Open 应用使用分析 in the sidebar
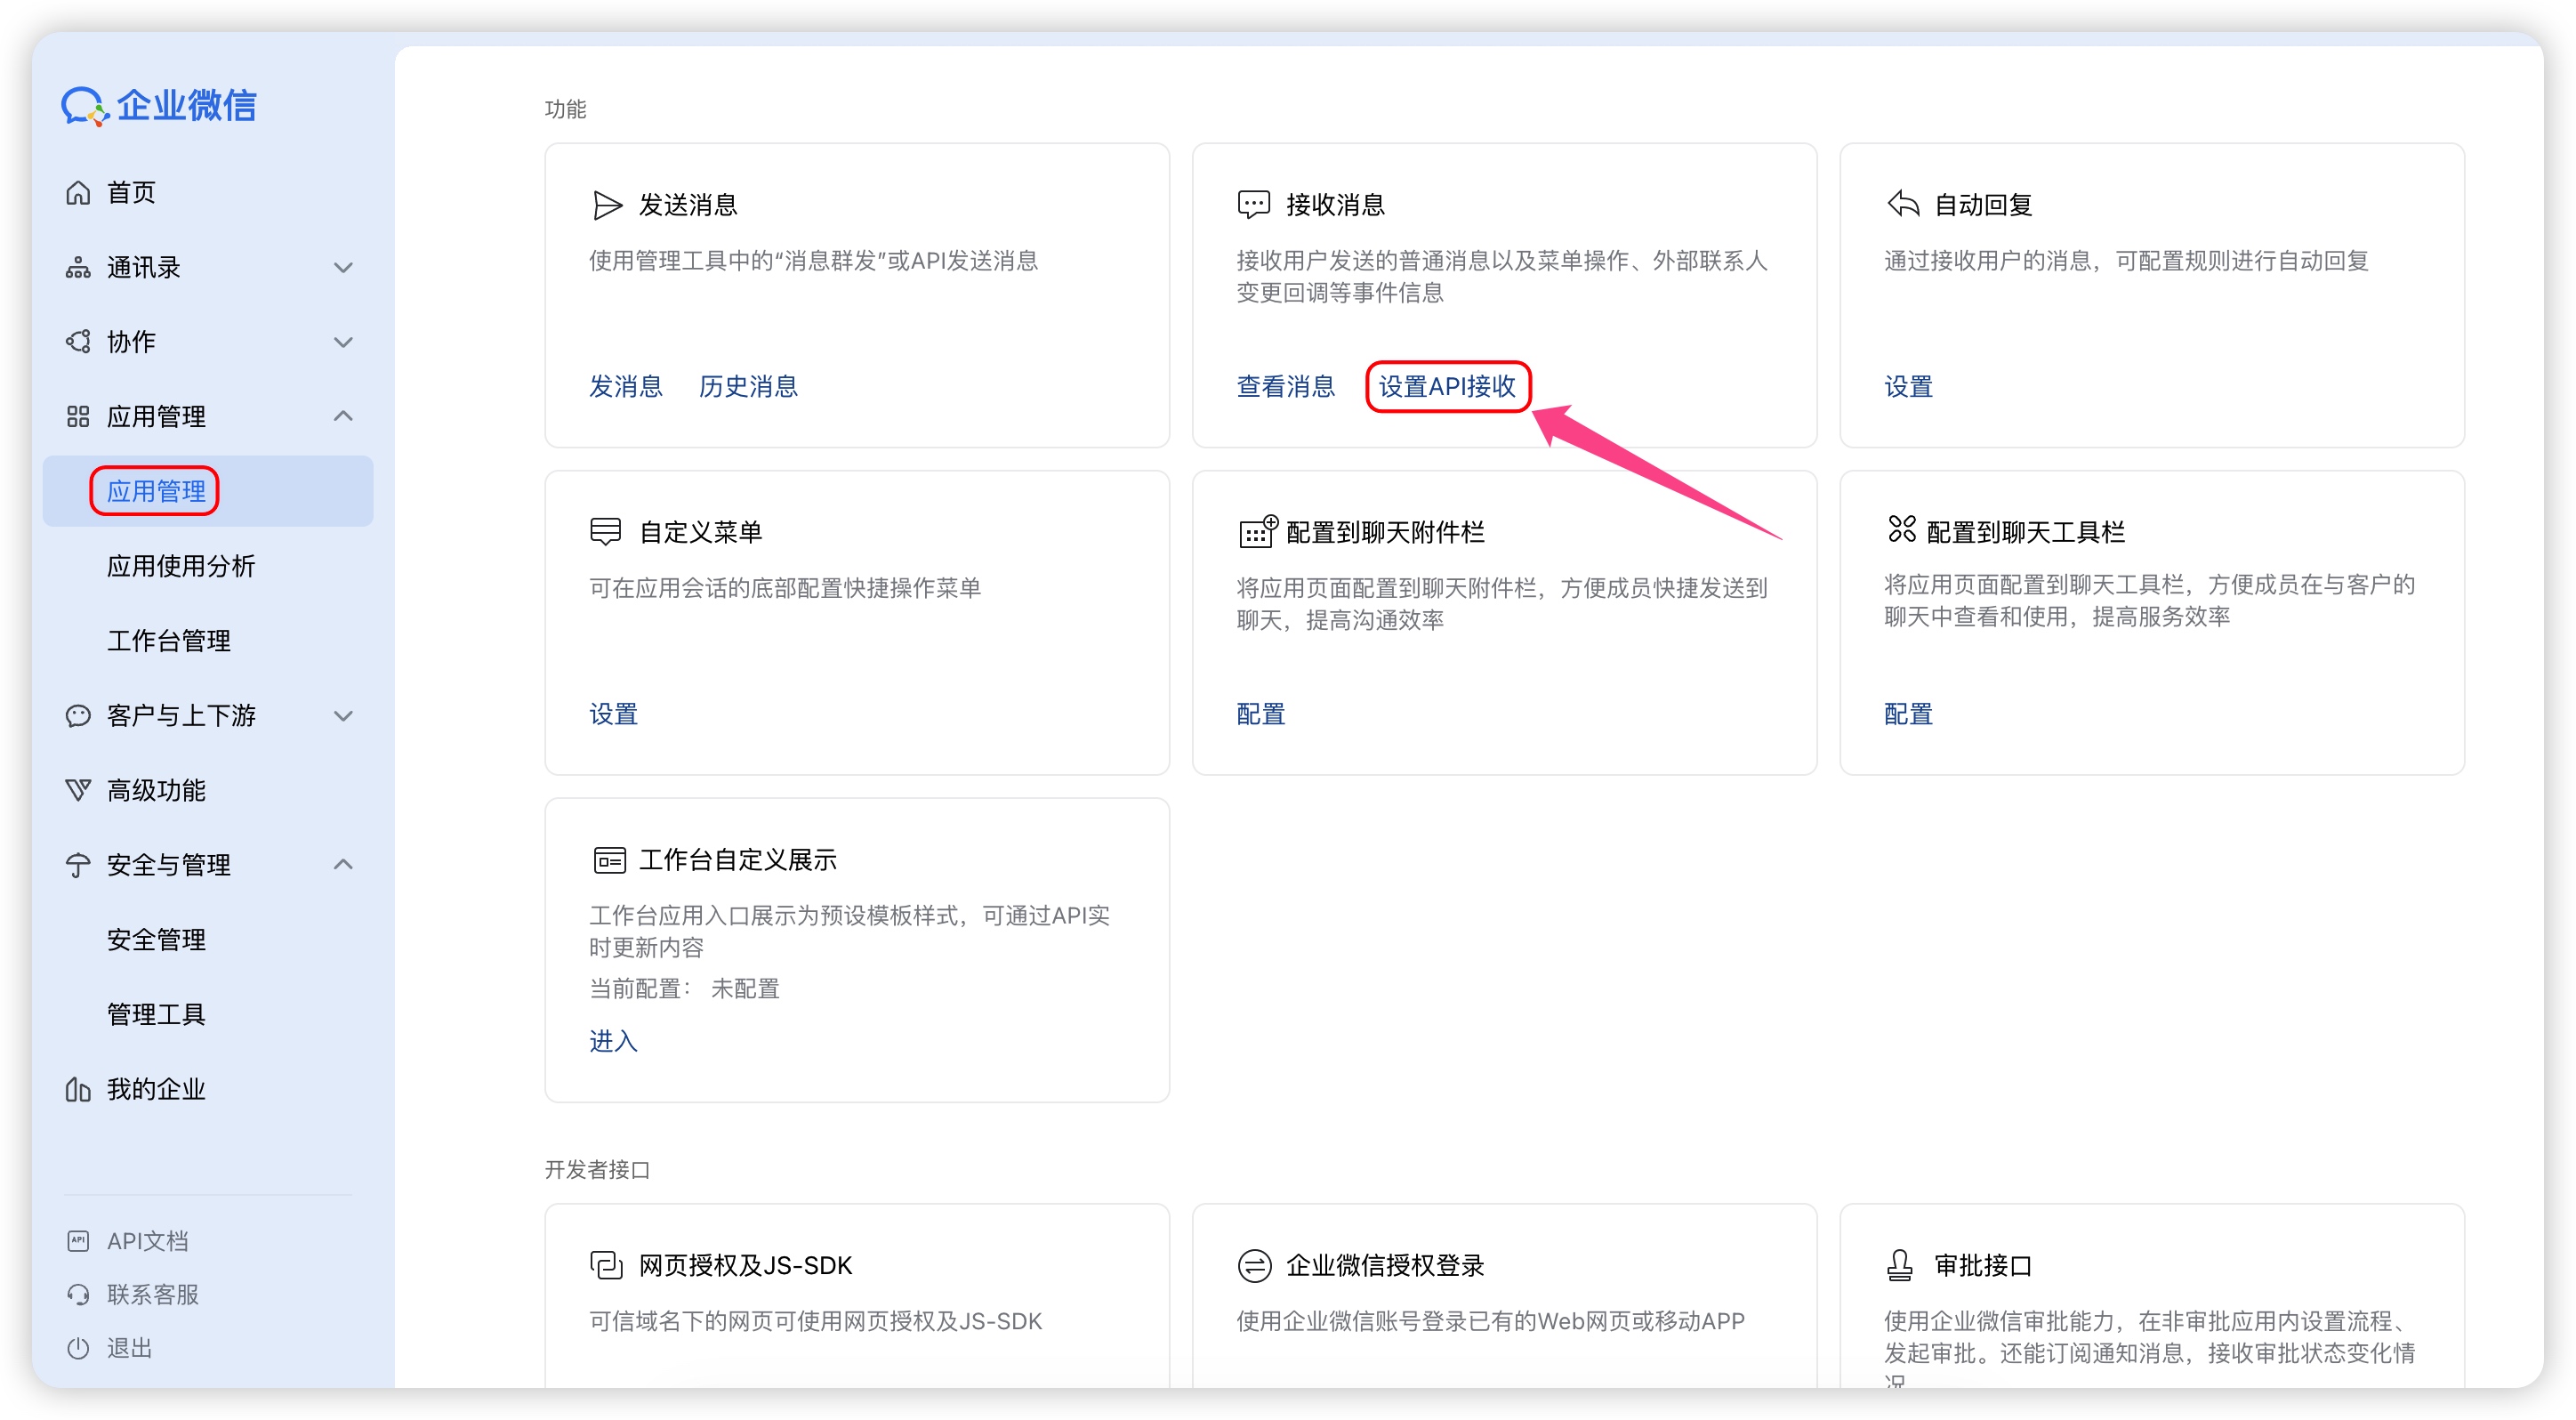Viewport: 2576px width, 1420px height. pyautogui.click(x=181, y=566)
